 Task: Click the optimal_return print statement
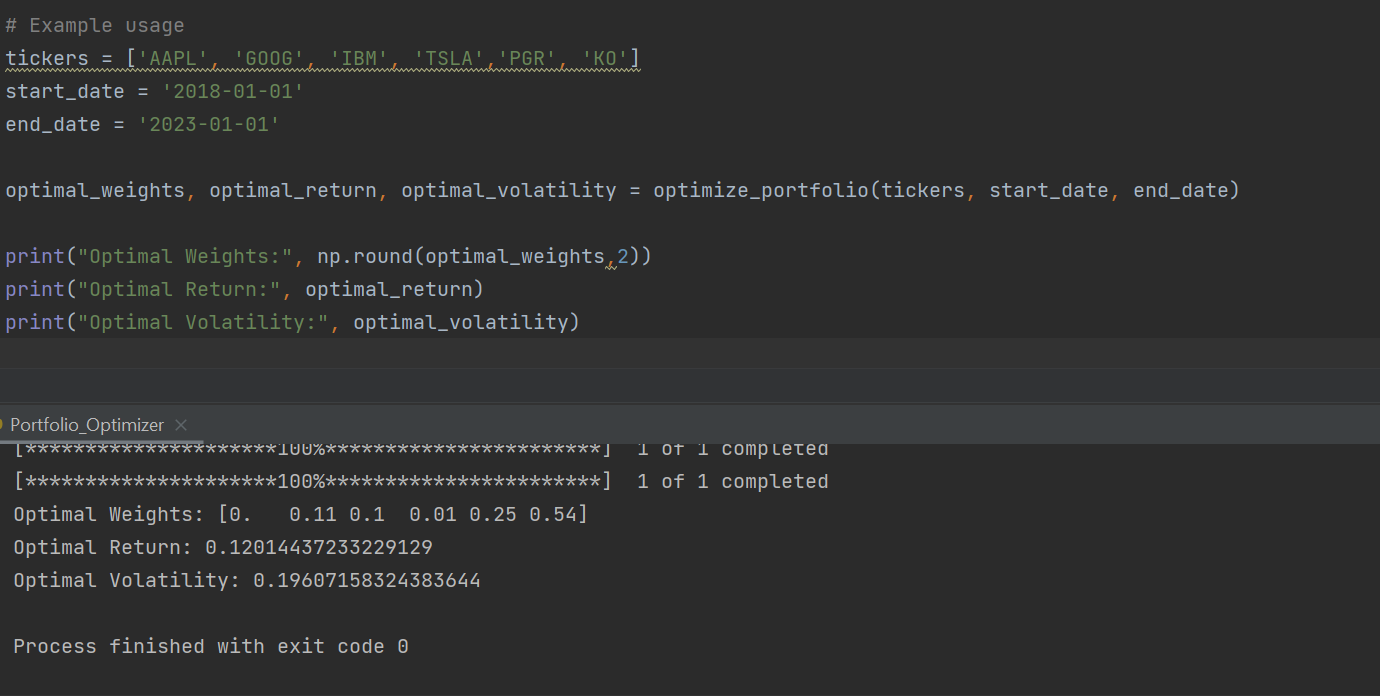pyautogui.click(x=240, y=289)
